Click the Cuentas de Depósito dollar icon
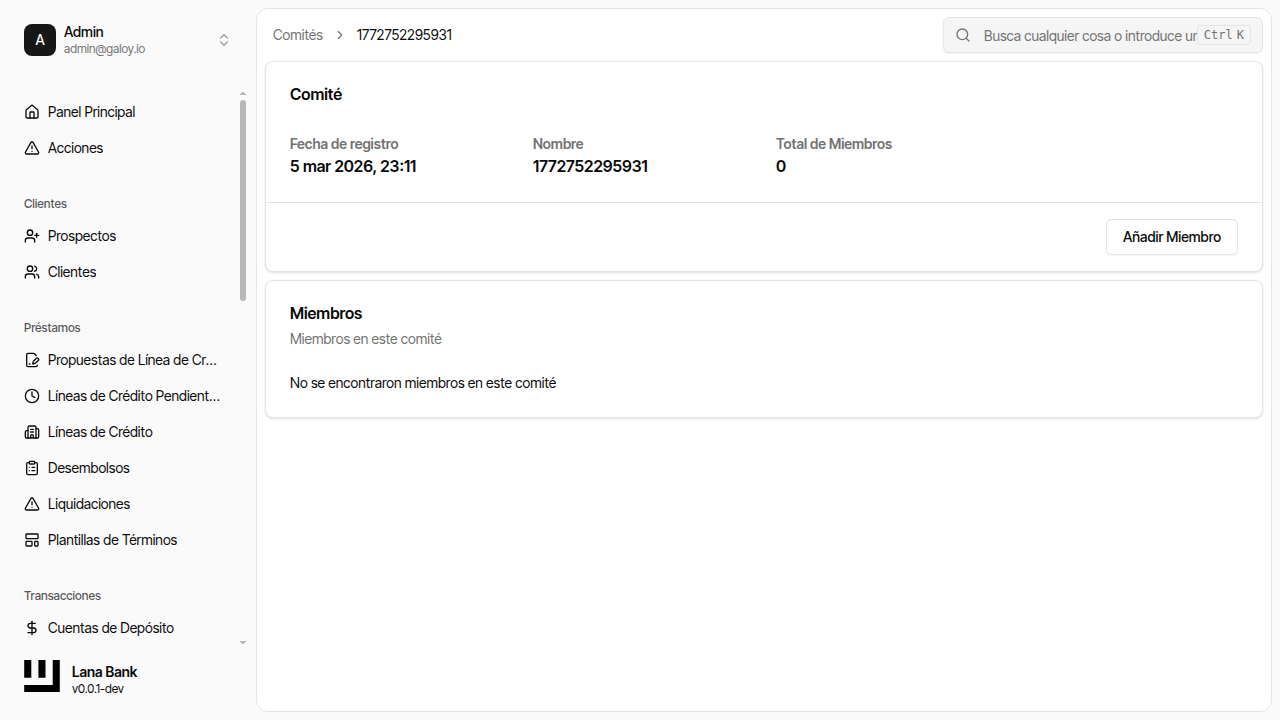 pyautogui.click(x=32, y=628)
